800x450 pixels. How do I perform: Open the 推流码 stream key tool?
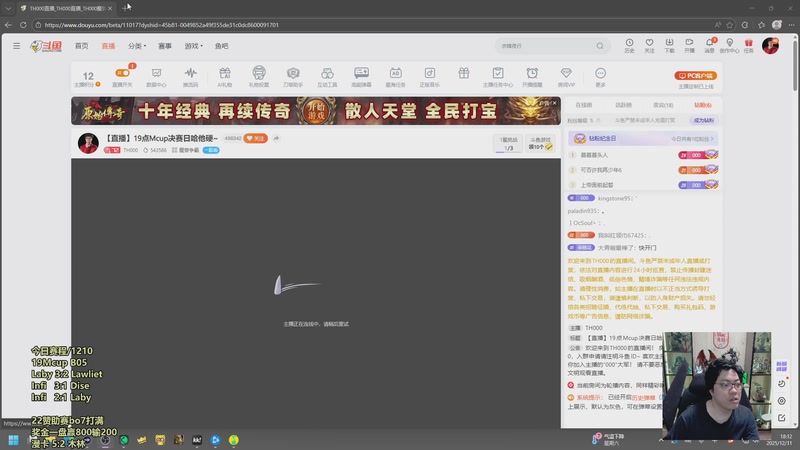191,77
